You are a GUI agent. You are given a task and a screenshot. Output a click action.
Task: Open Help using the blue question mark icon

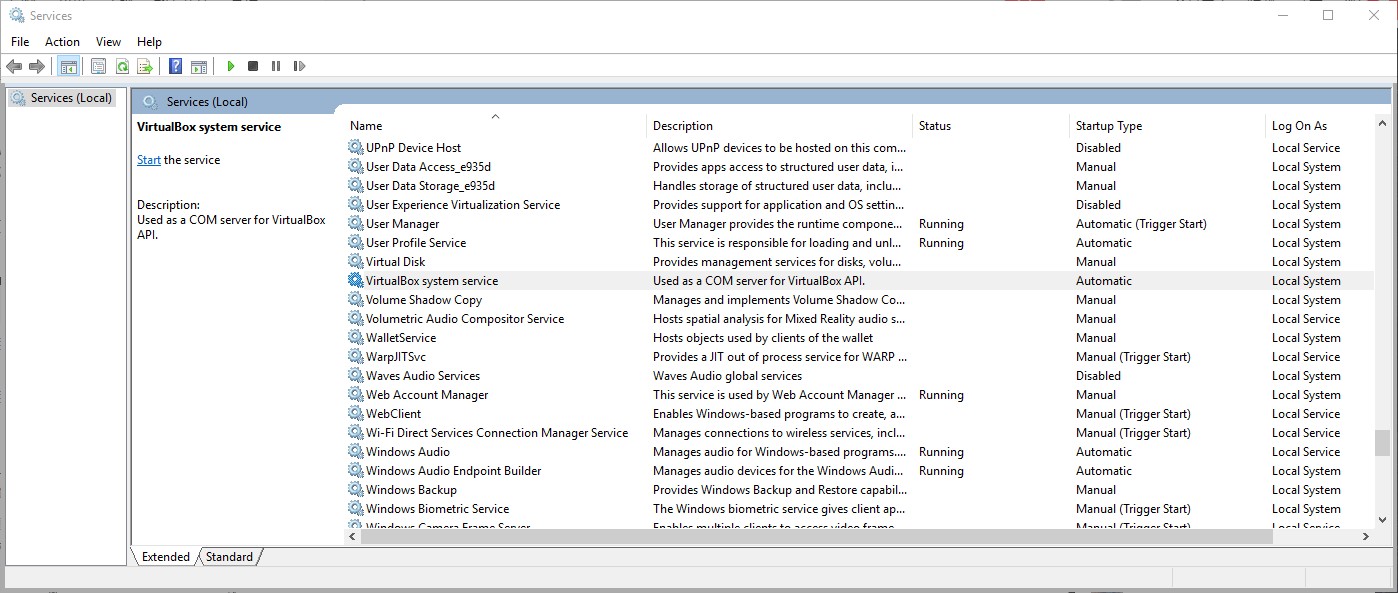[x=176, y=66]
